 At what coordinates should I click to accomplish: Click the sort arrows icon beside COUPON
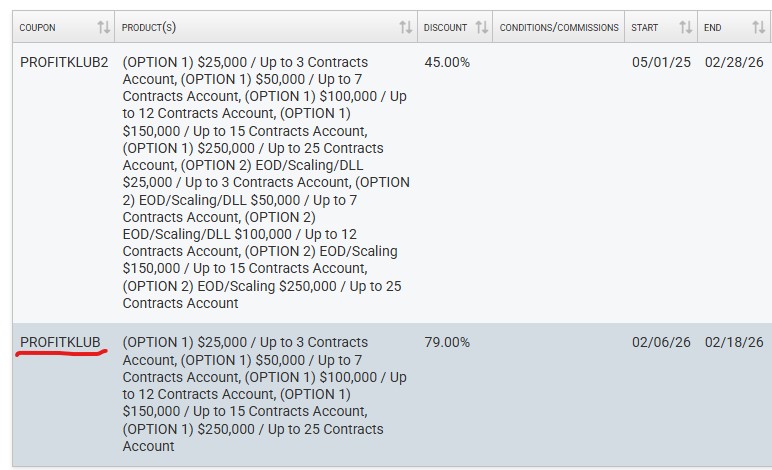point(103,28)
